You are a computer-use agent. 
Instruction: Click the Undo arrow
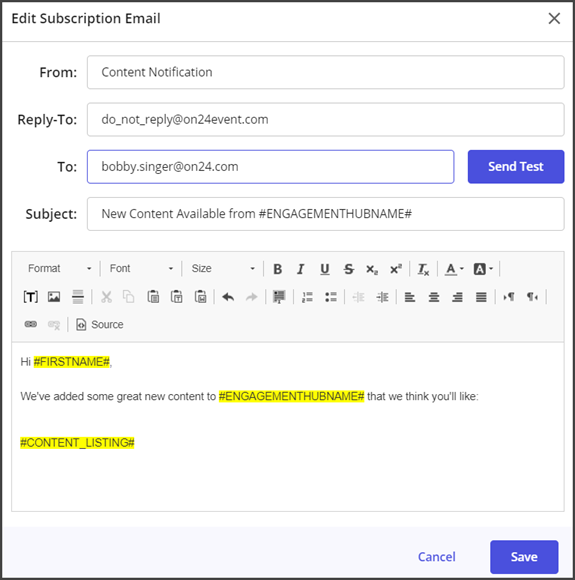point(228,297)
